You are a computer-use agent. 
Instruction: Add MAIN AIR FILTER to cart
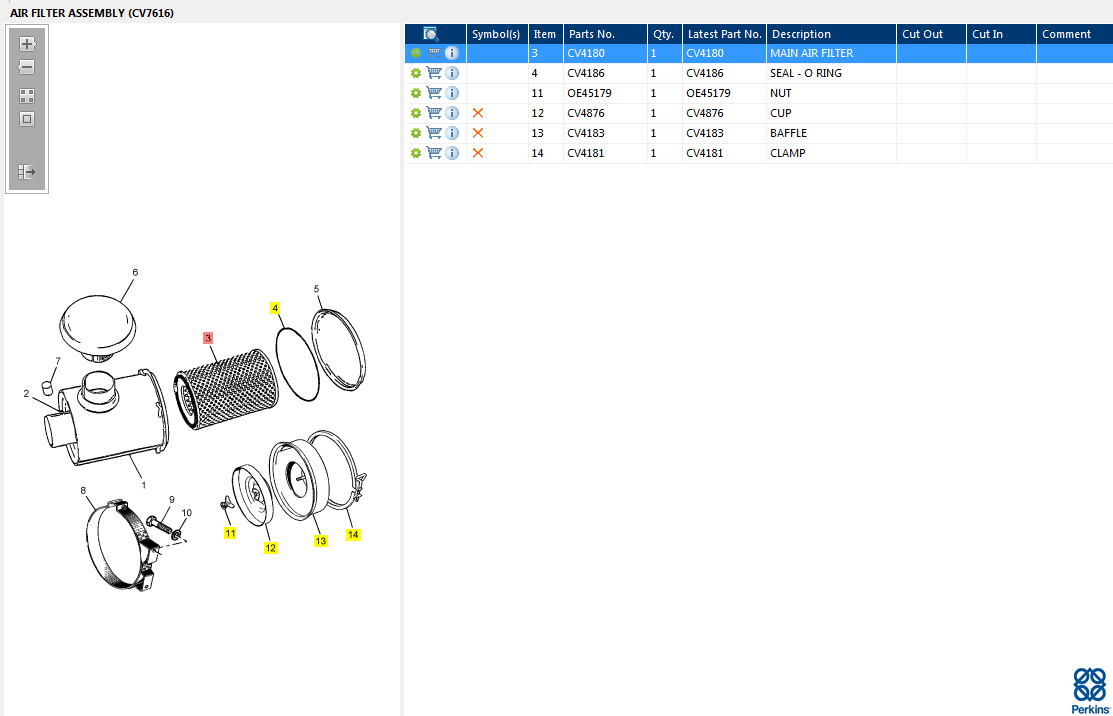434,53
